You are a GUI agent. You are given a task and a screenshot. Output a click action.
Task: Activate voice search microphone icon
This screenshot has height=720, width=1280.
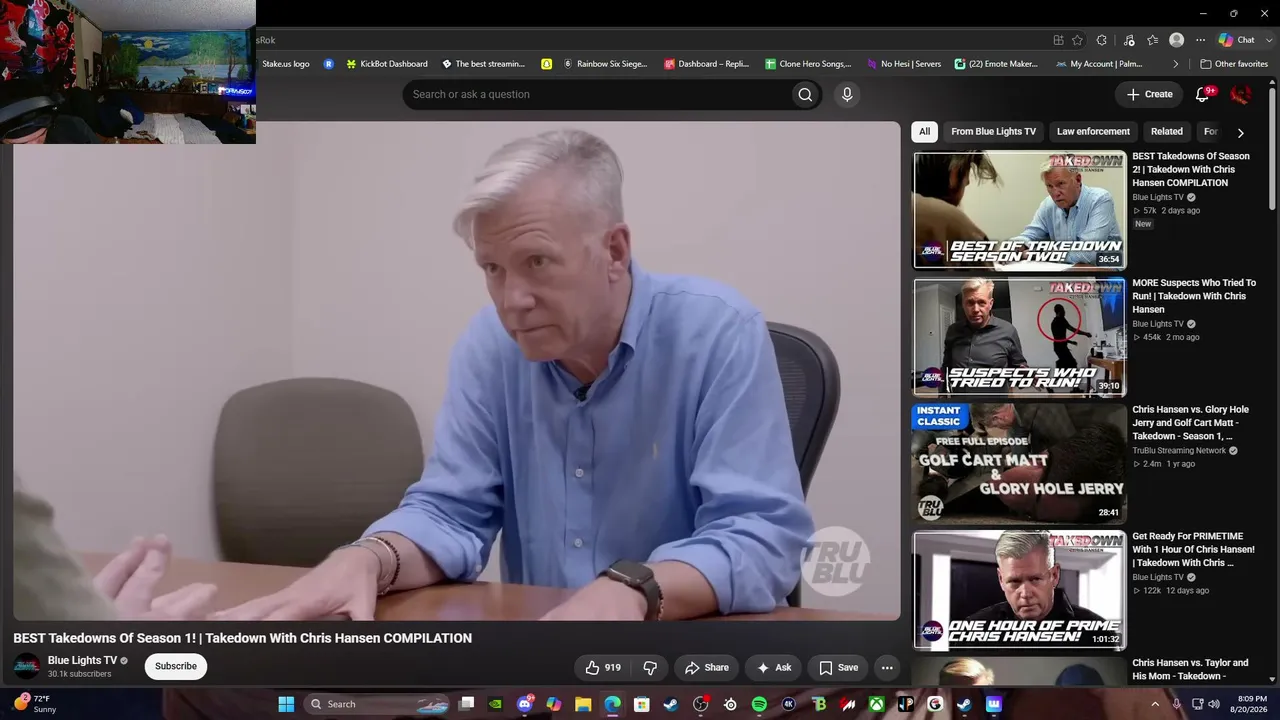click(847, 94)
